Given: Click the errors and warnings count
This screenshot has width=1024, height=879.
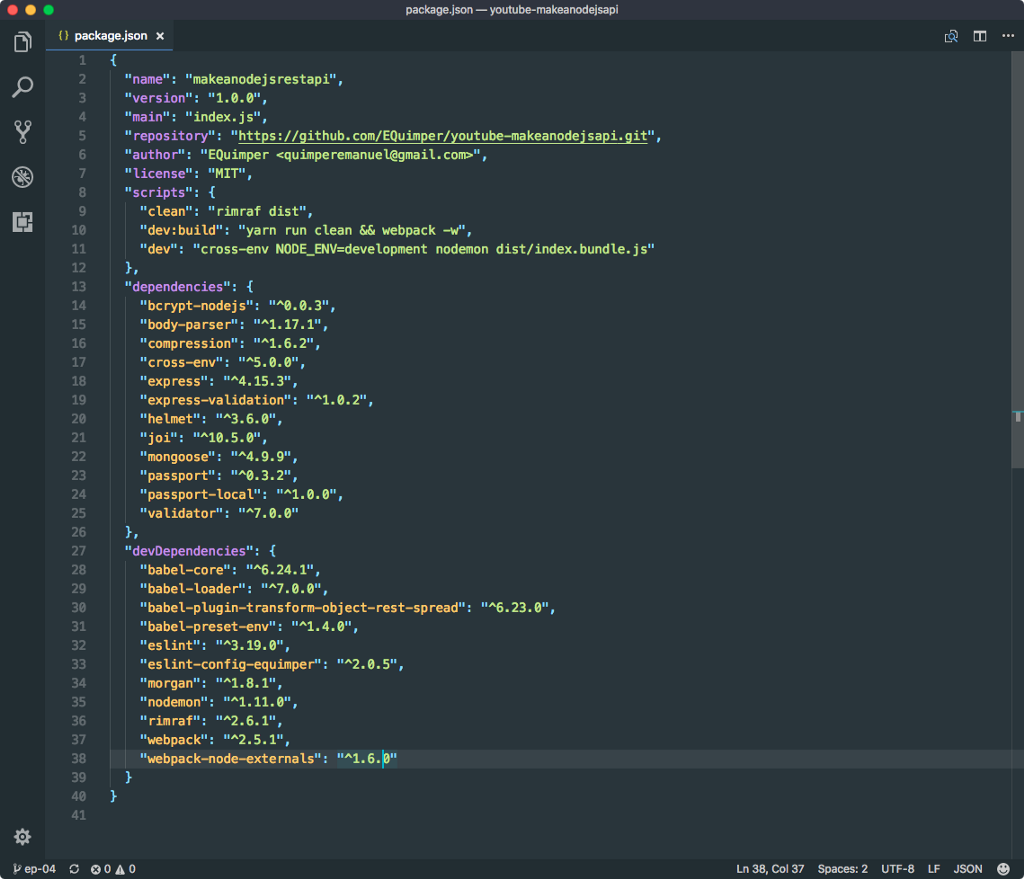Looking at the screenshot, I should click(113, 869).
